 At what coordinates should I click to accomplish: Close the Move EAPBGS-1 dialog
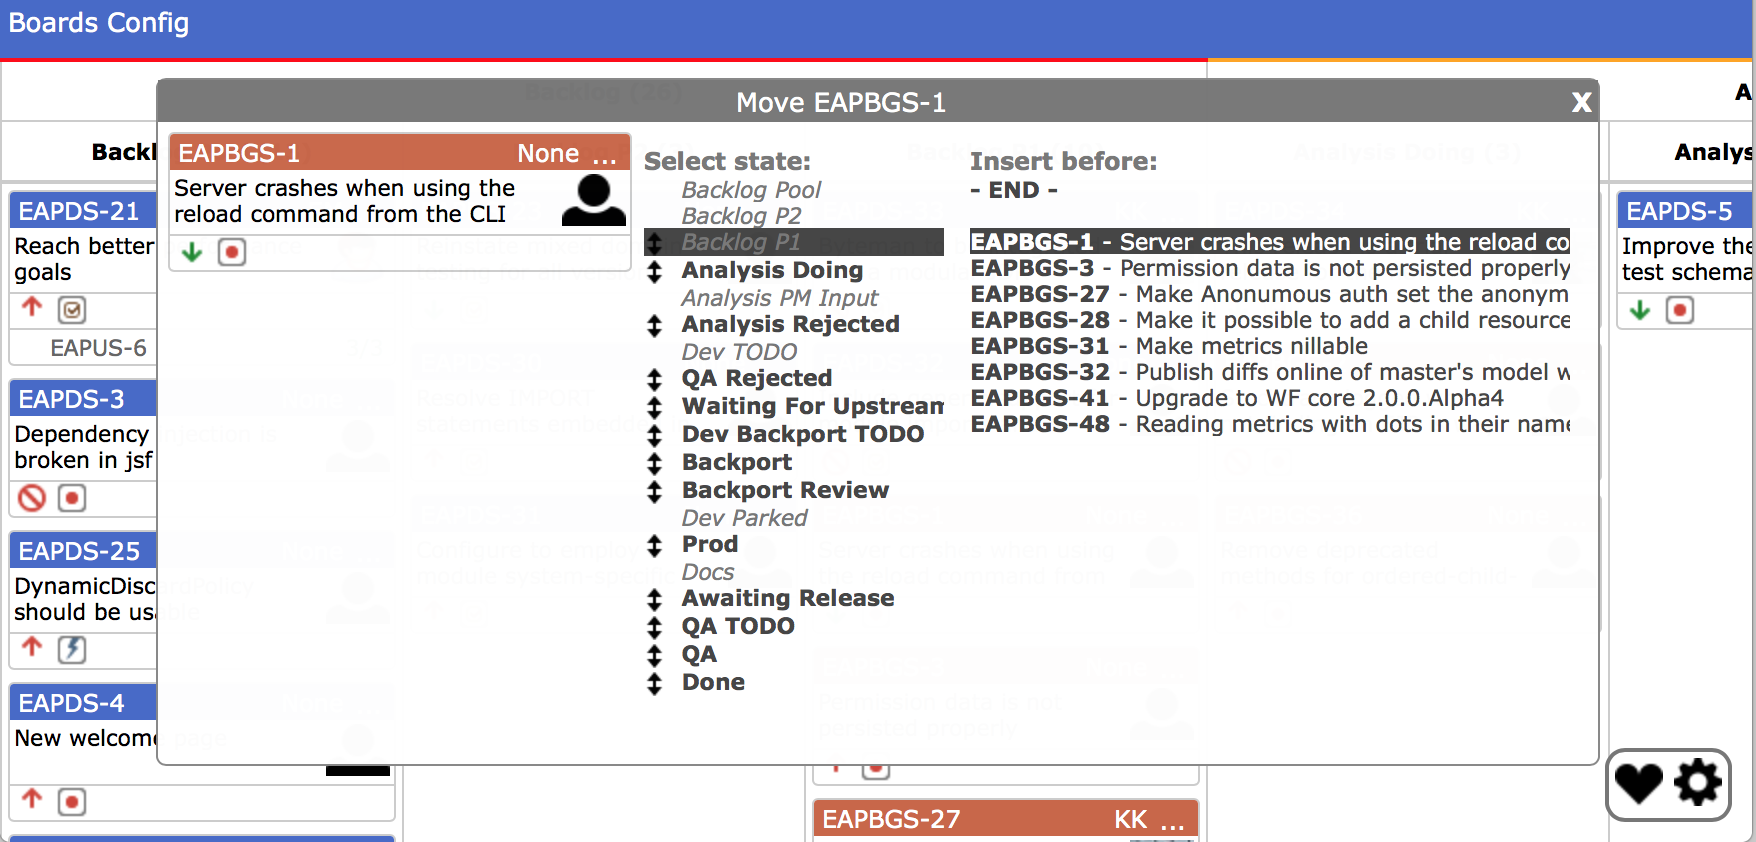1581,102
